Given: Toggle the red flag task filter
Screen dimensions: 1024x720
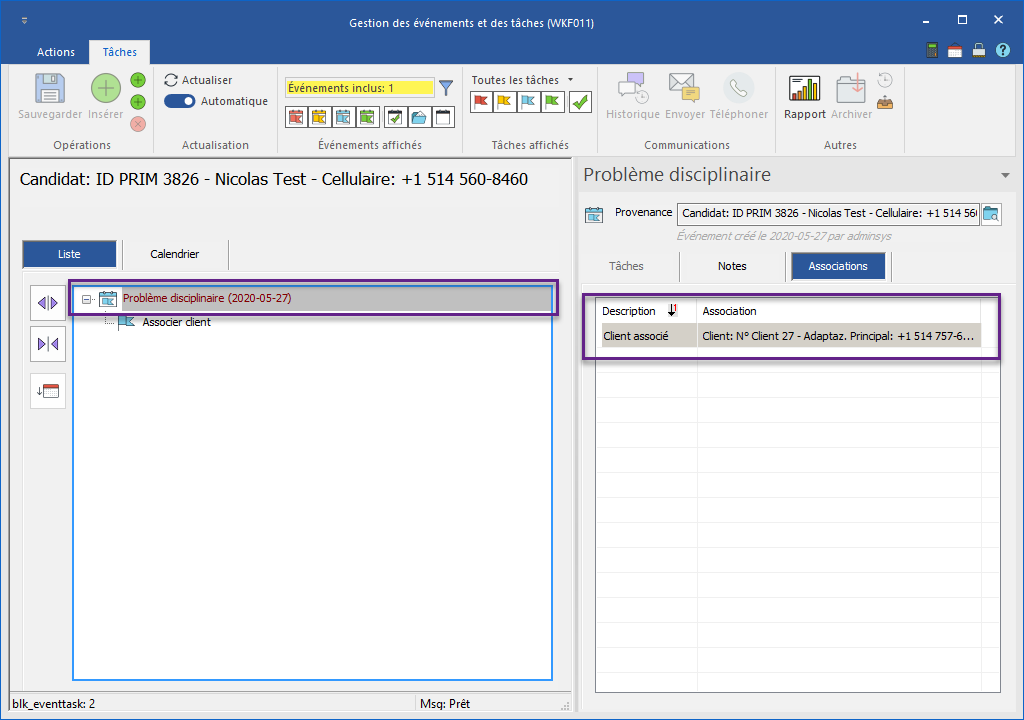Looking at the screenshot, I should [481, 101].
